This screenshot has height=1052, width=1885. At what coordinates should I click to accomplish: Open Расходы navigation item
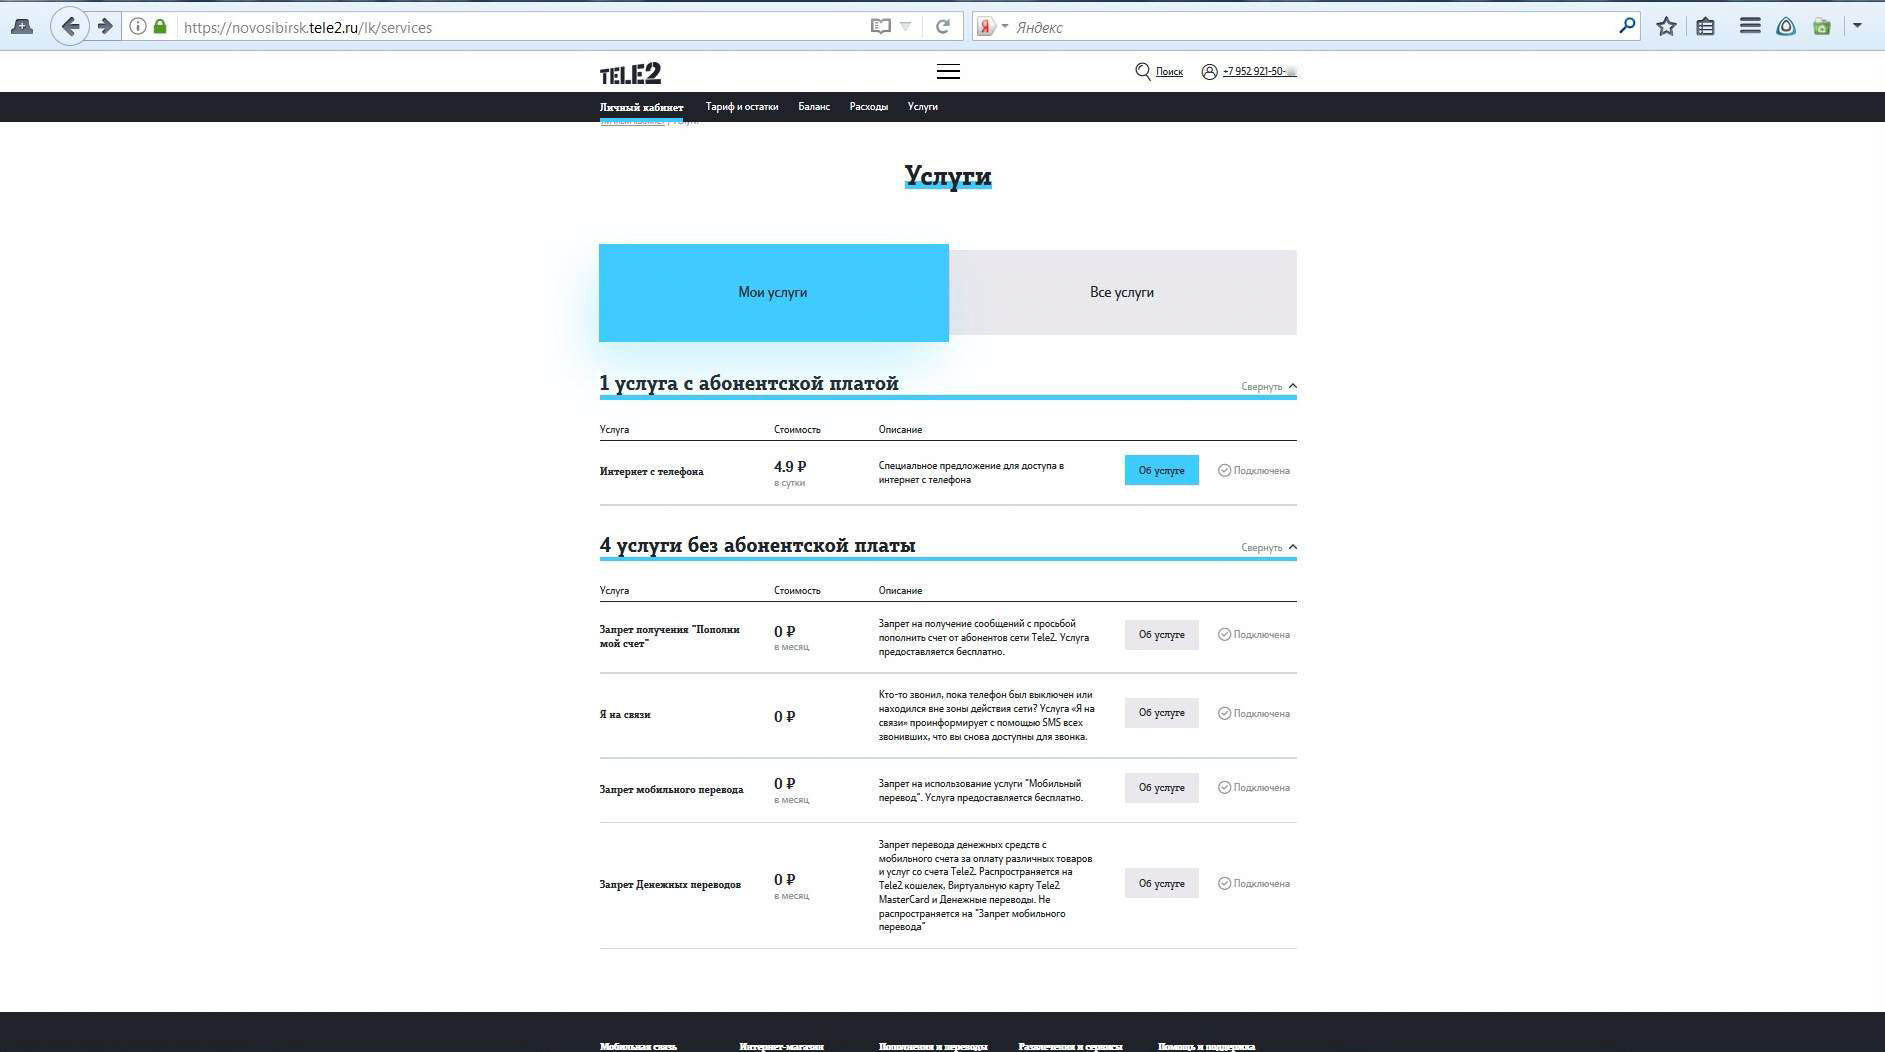coord(868,107)
